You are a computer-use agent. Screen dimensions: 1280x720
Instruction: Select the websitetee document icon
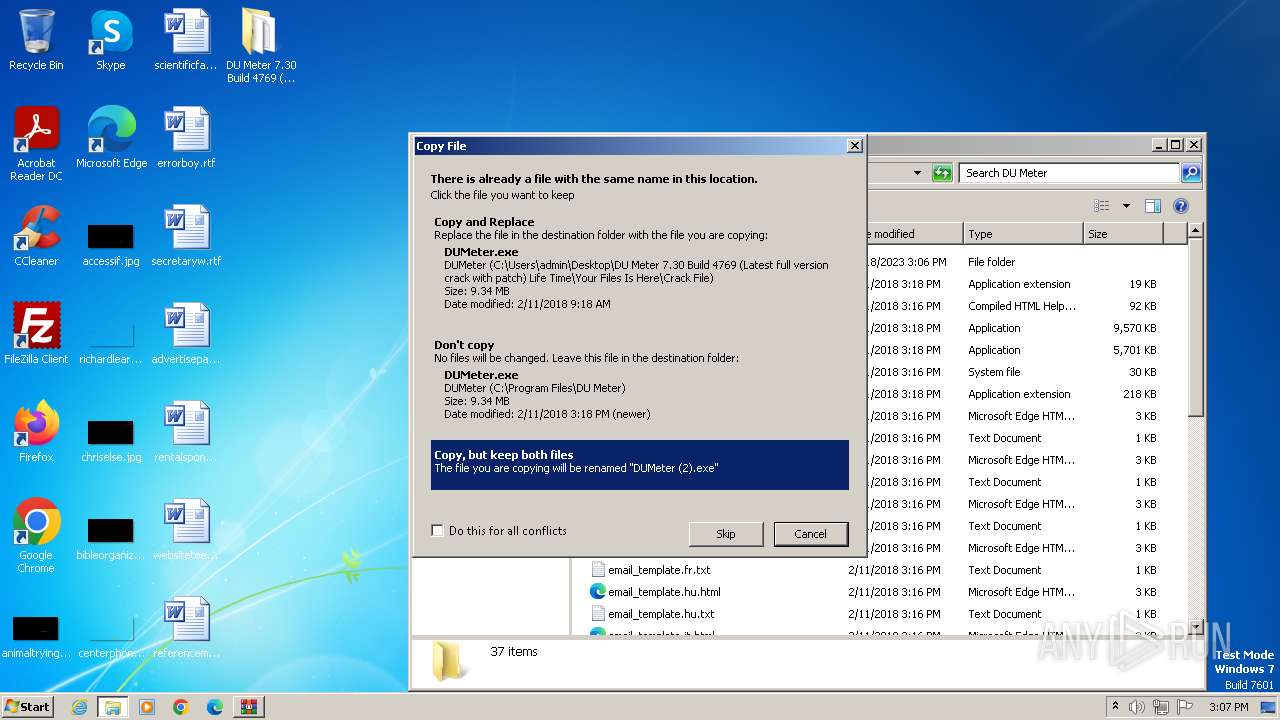(186, 530)
